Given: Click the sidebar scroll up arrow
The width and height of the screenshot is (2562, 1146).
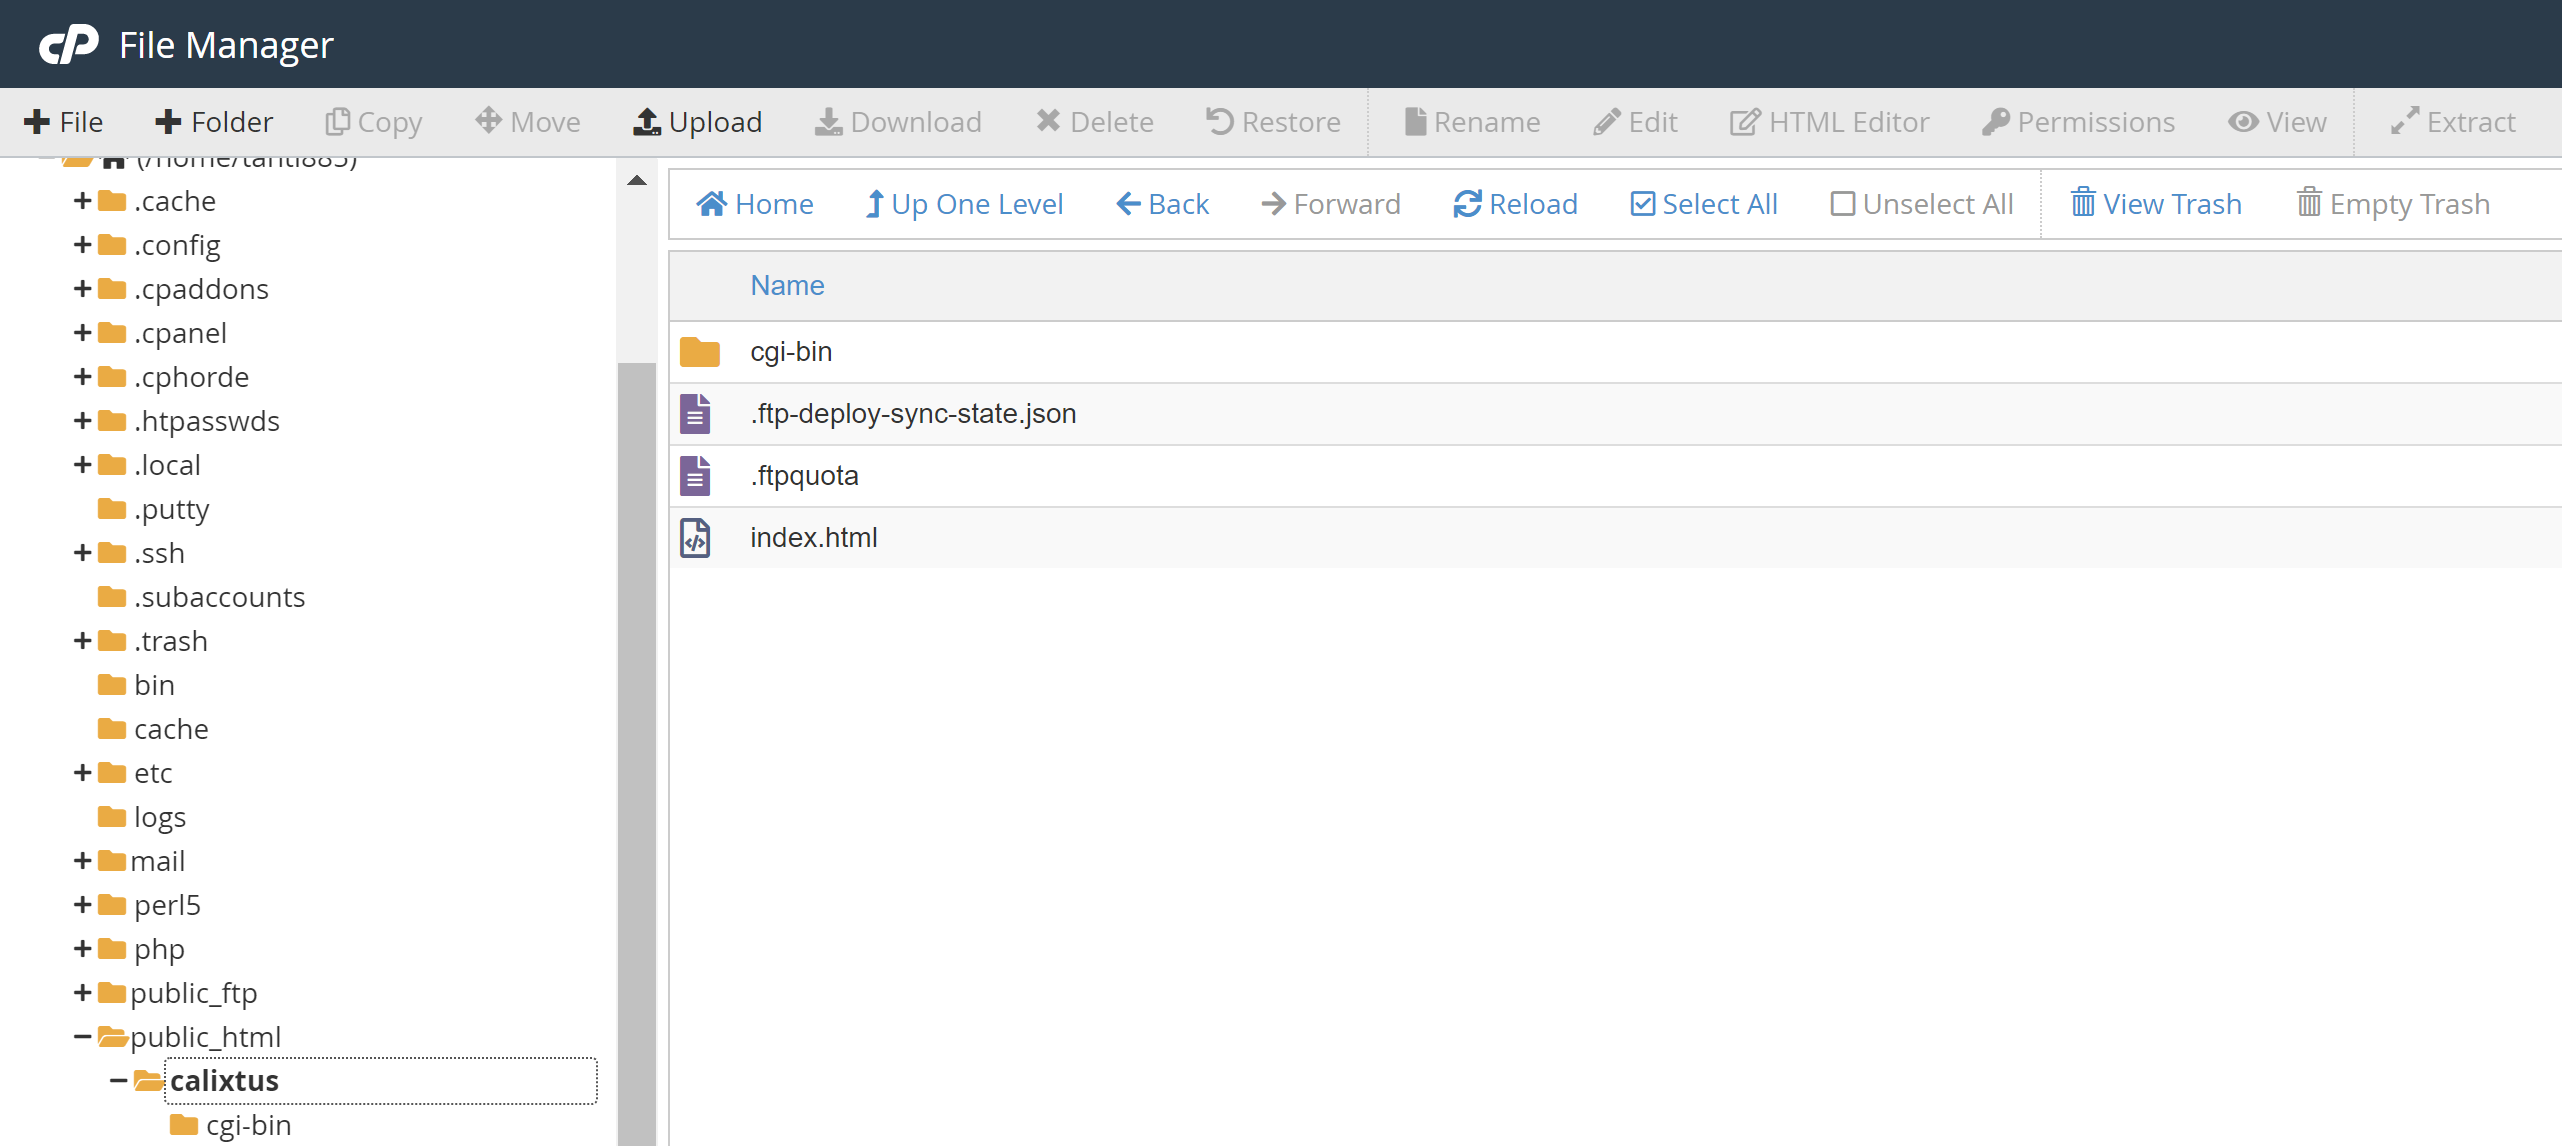Looking at the screenshot, I should tap(636, 181).
